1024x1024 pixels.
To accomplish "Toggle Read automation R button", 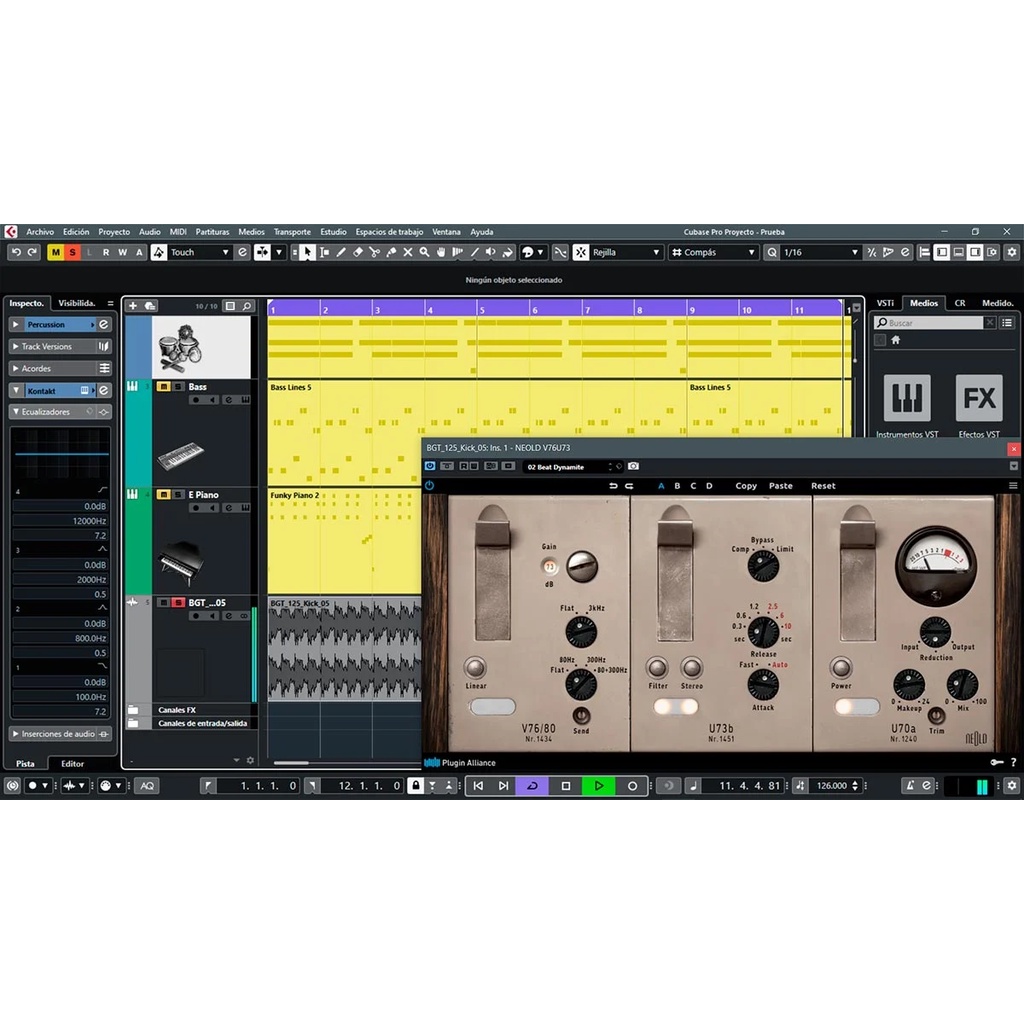I will point(106,252).
